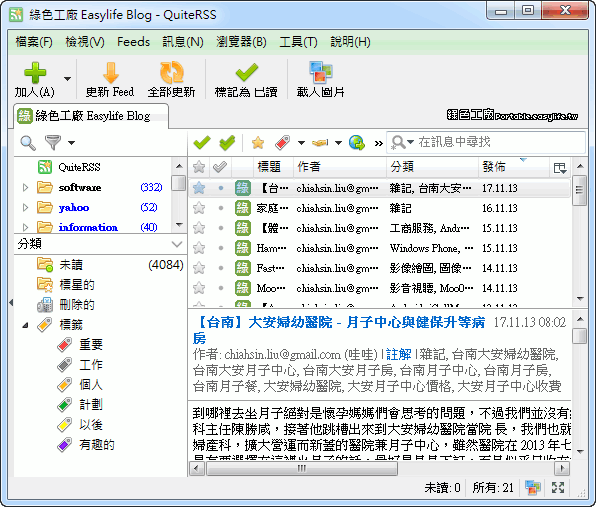Open the 訊息(N) menu

coord(183,42)
